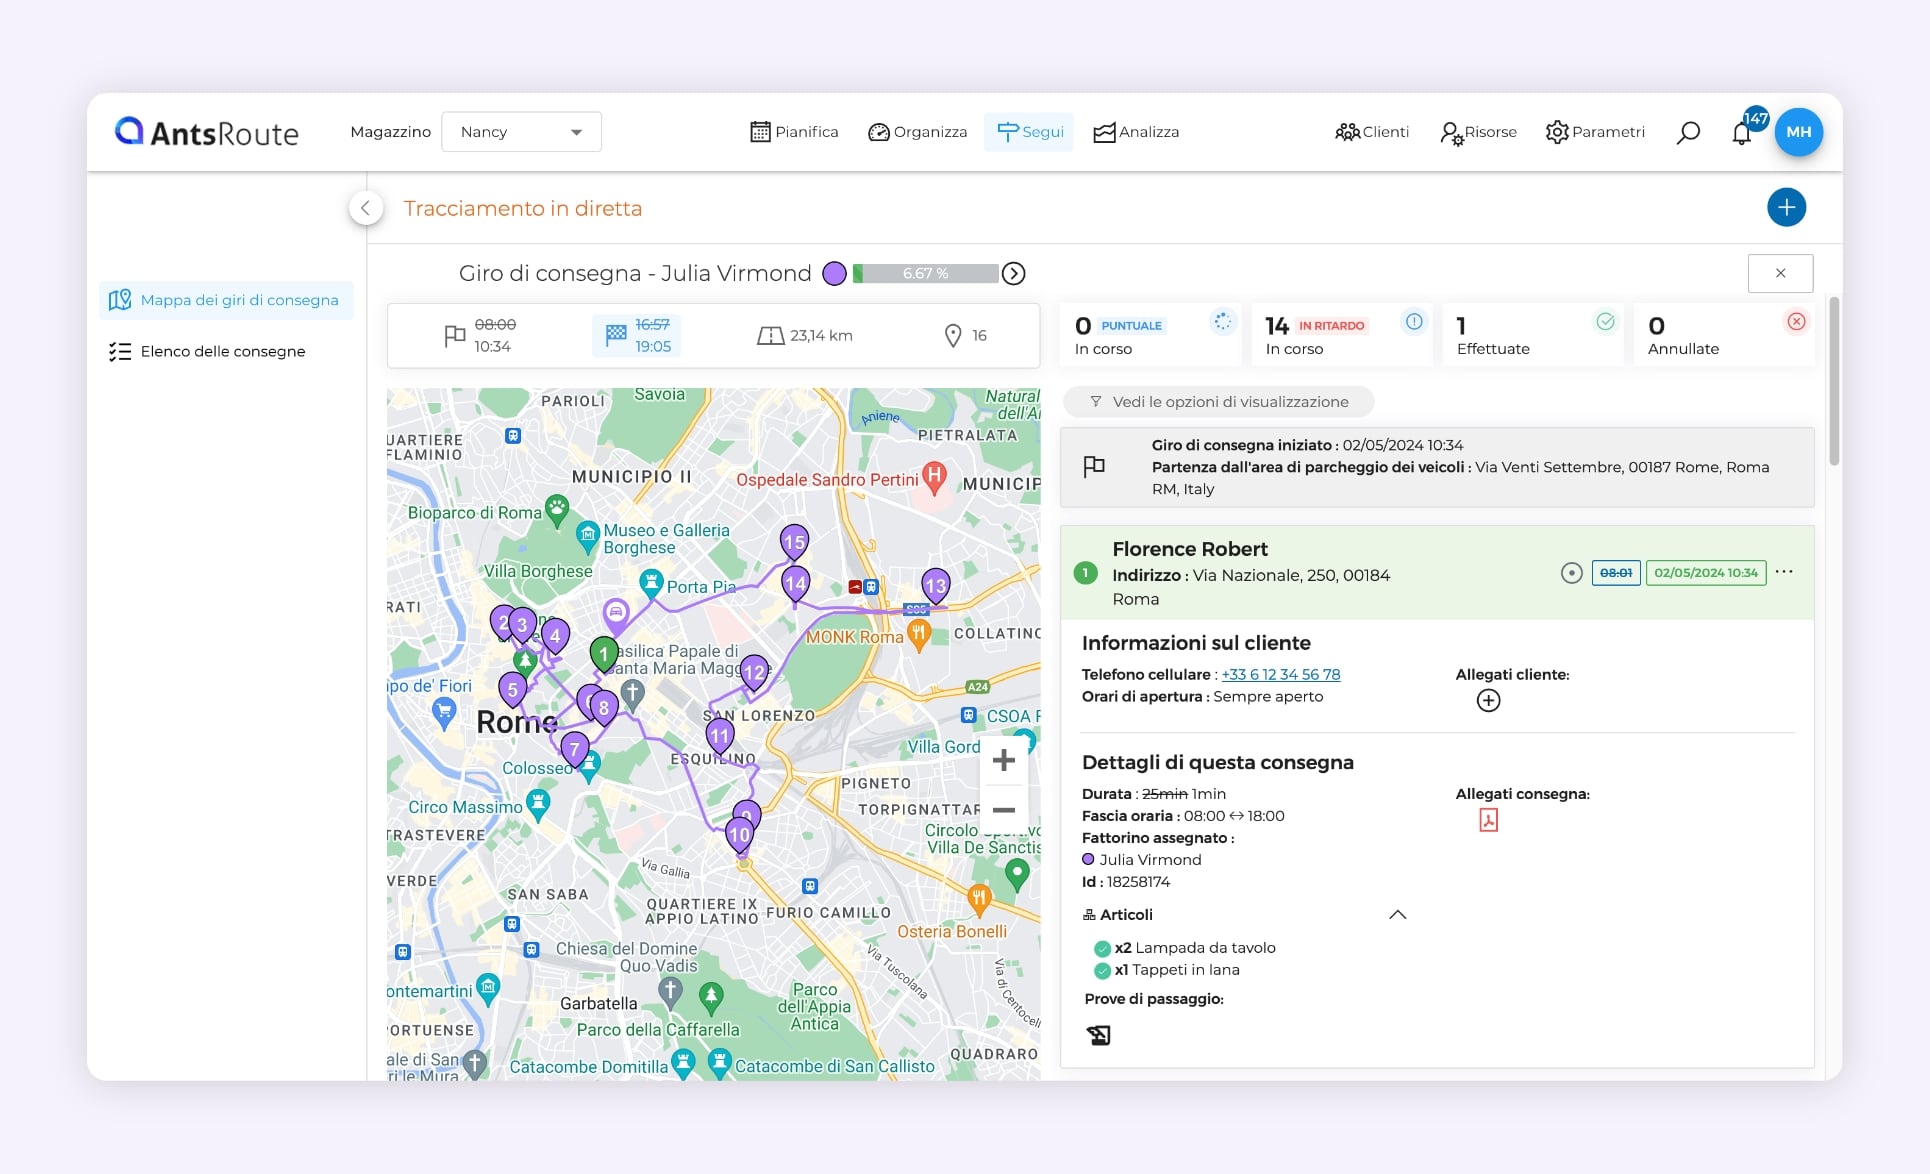Viewport: 1930px width, 1174px height.
Task: Click map marker 14
Action: 795,583
